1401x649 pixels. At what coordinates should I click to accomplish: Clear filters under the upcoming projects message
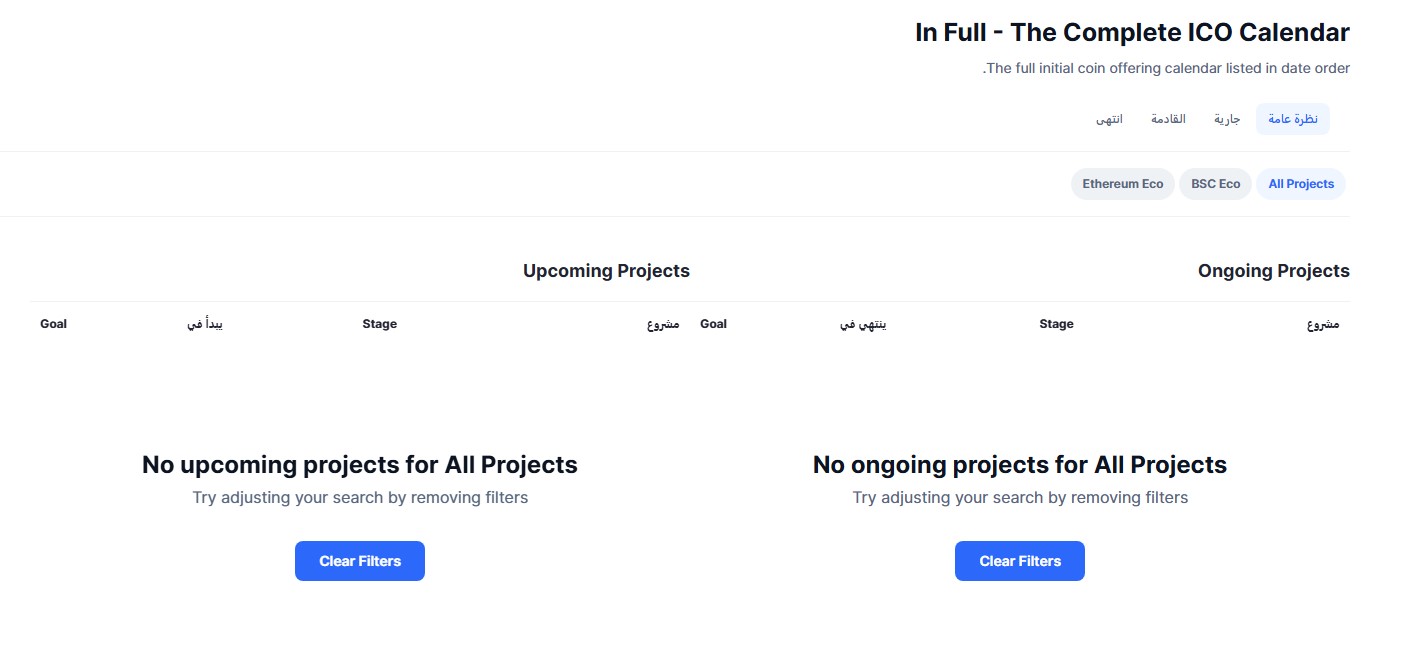[360, 561]
